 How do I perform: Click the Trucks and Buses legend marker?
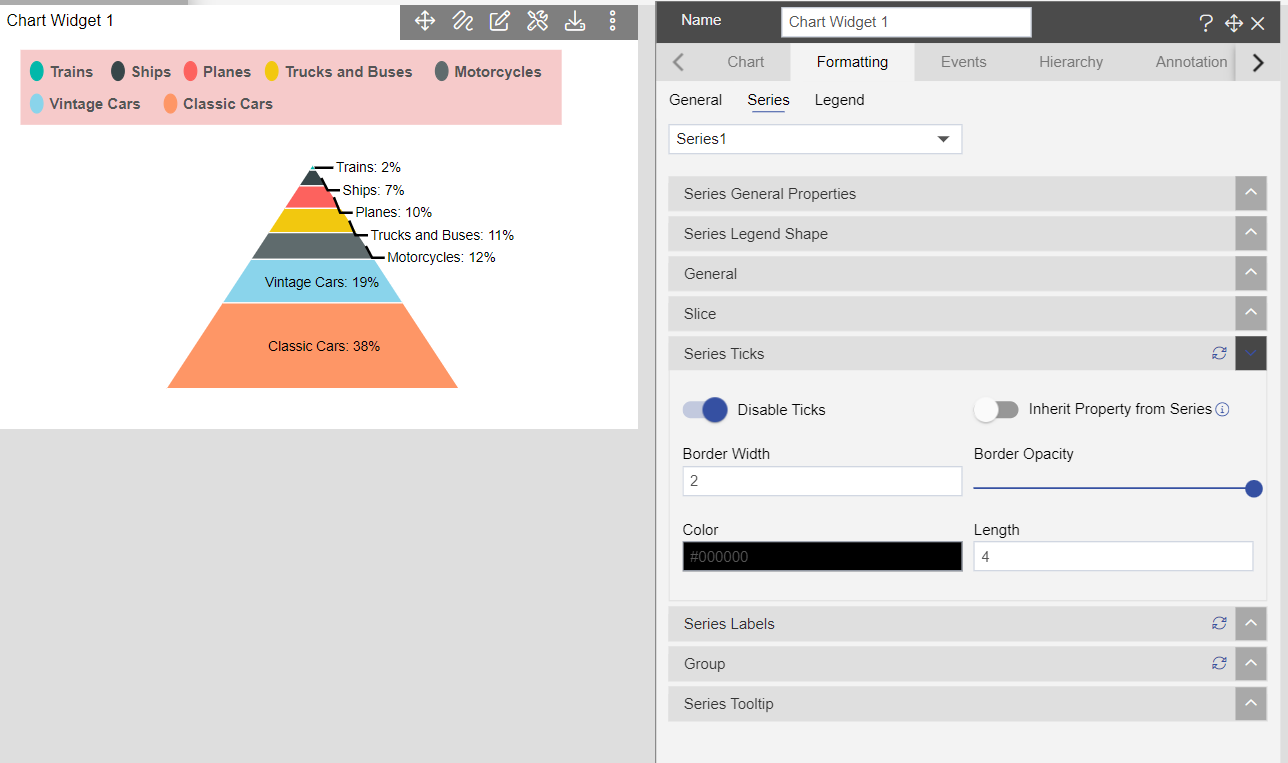[x=272, y=71]
